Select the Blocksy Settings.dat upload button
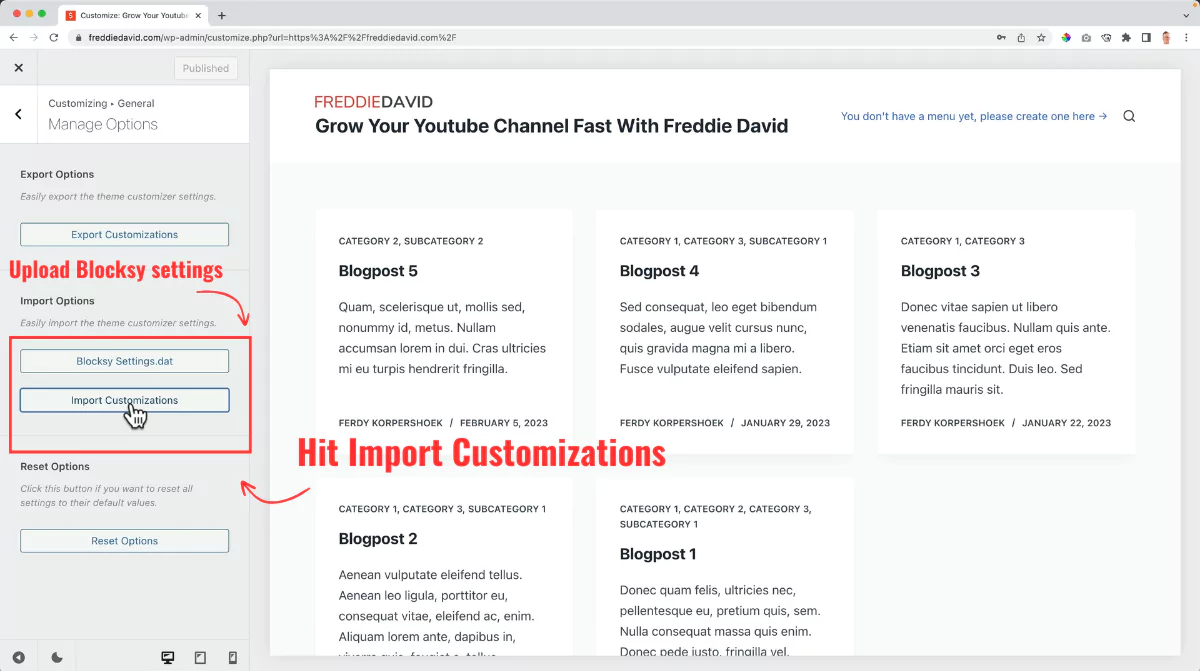Screen dimensions: 1200x671 tap(124, 361)
